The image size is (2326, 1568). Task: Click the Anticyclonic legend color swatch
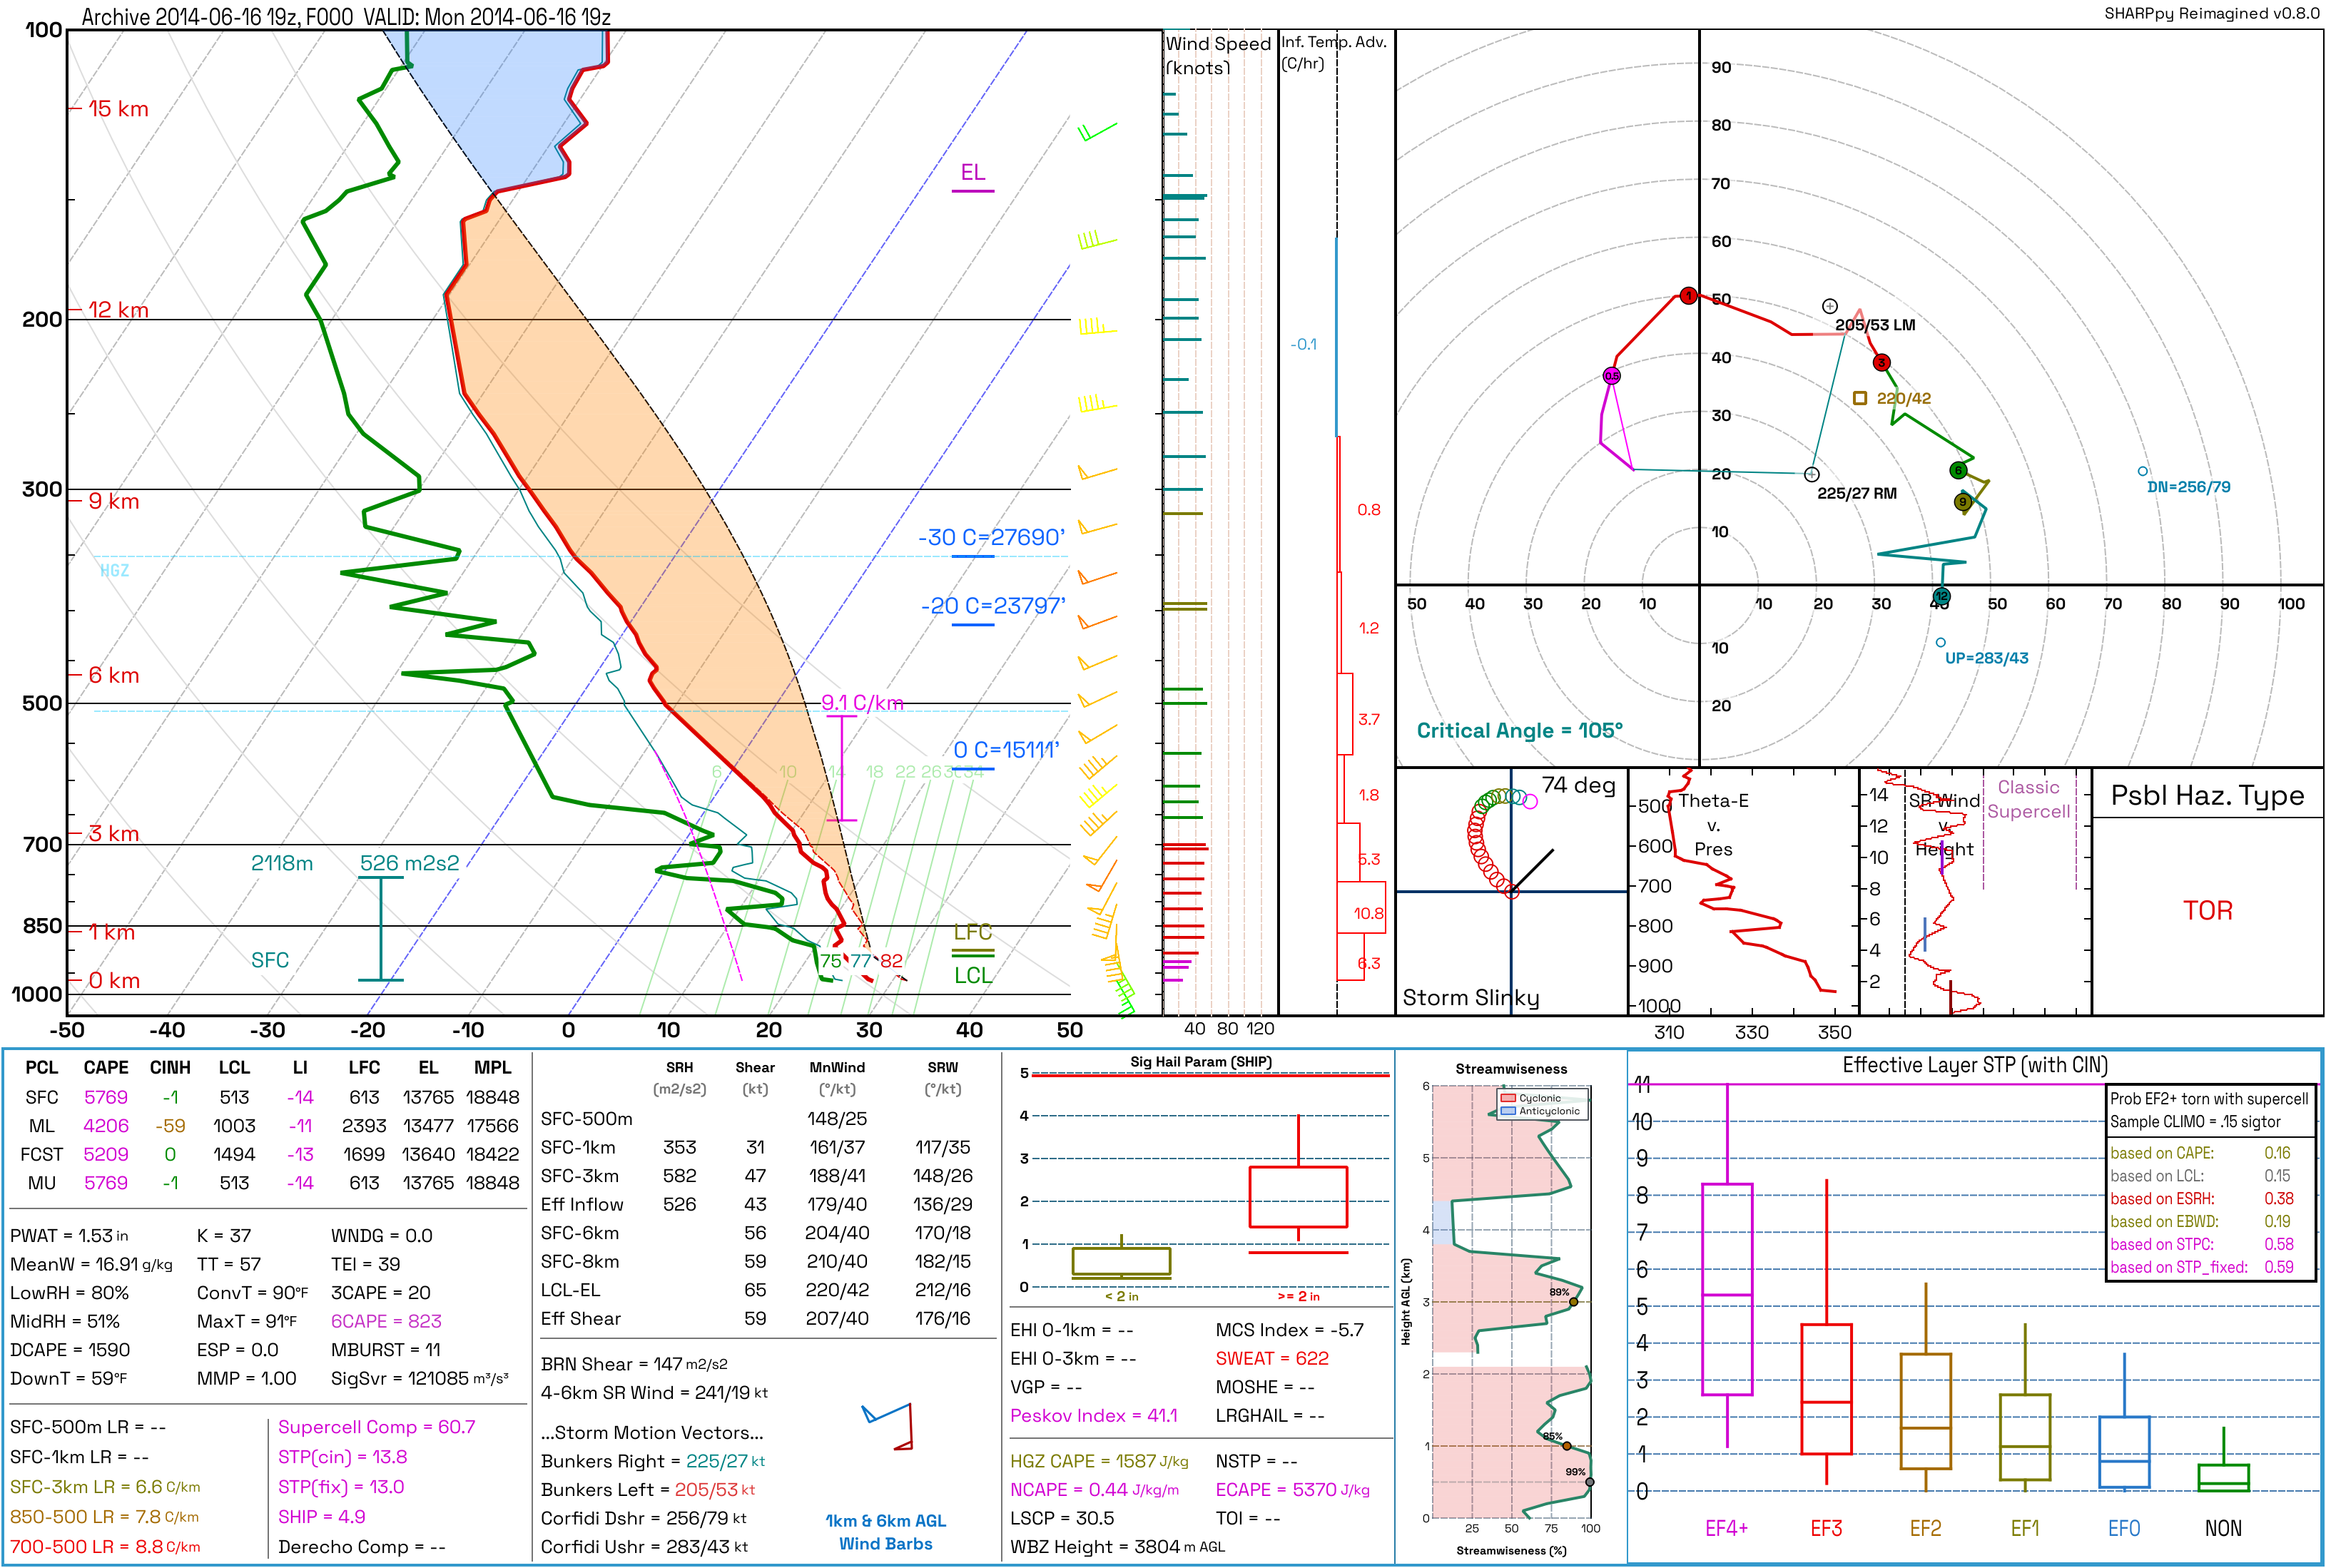pos(1508,1111)
